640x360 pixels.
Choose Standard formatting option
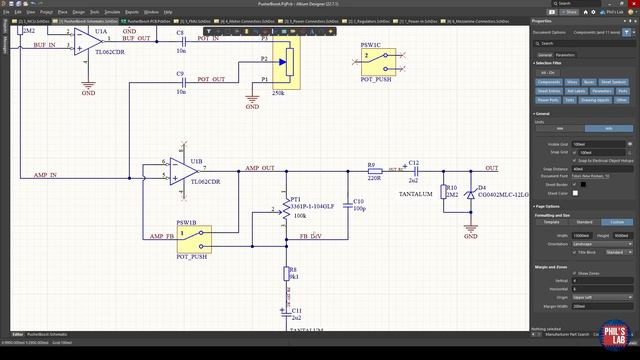(x=584, y=222)
